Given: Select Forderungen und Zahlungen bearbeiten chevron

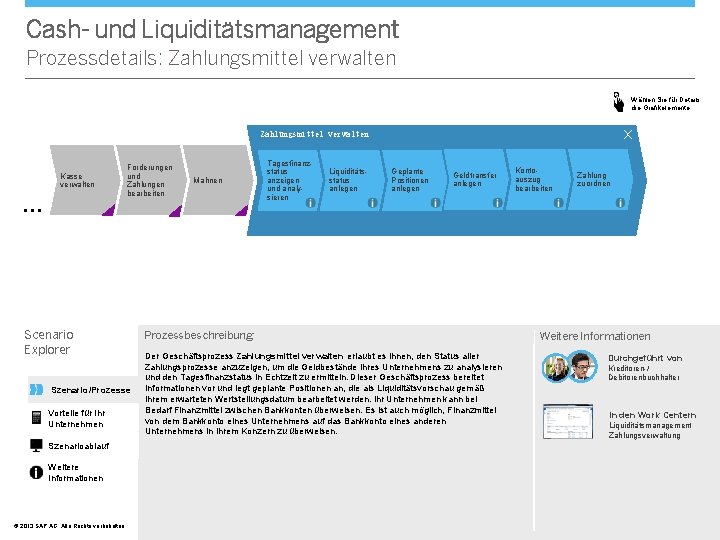Looking at the screenshot, I should [x=150, y=180].
